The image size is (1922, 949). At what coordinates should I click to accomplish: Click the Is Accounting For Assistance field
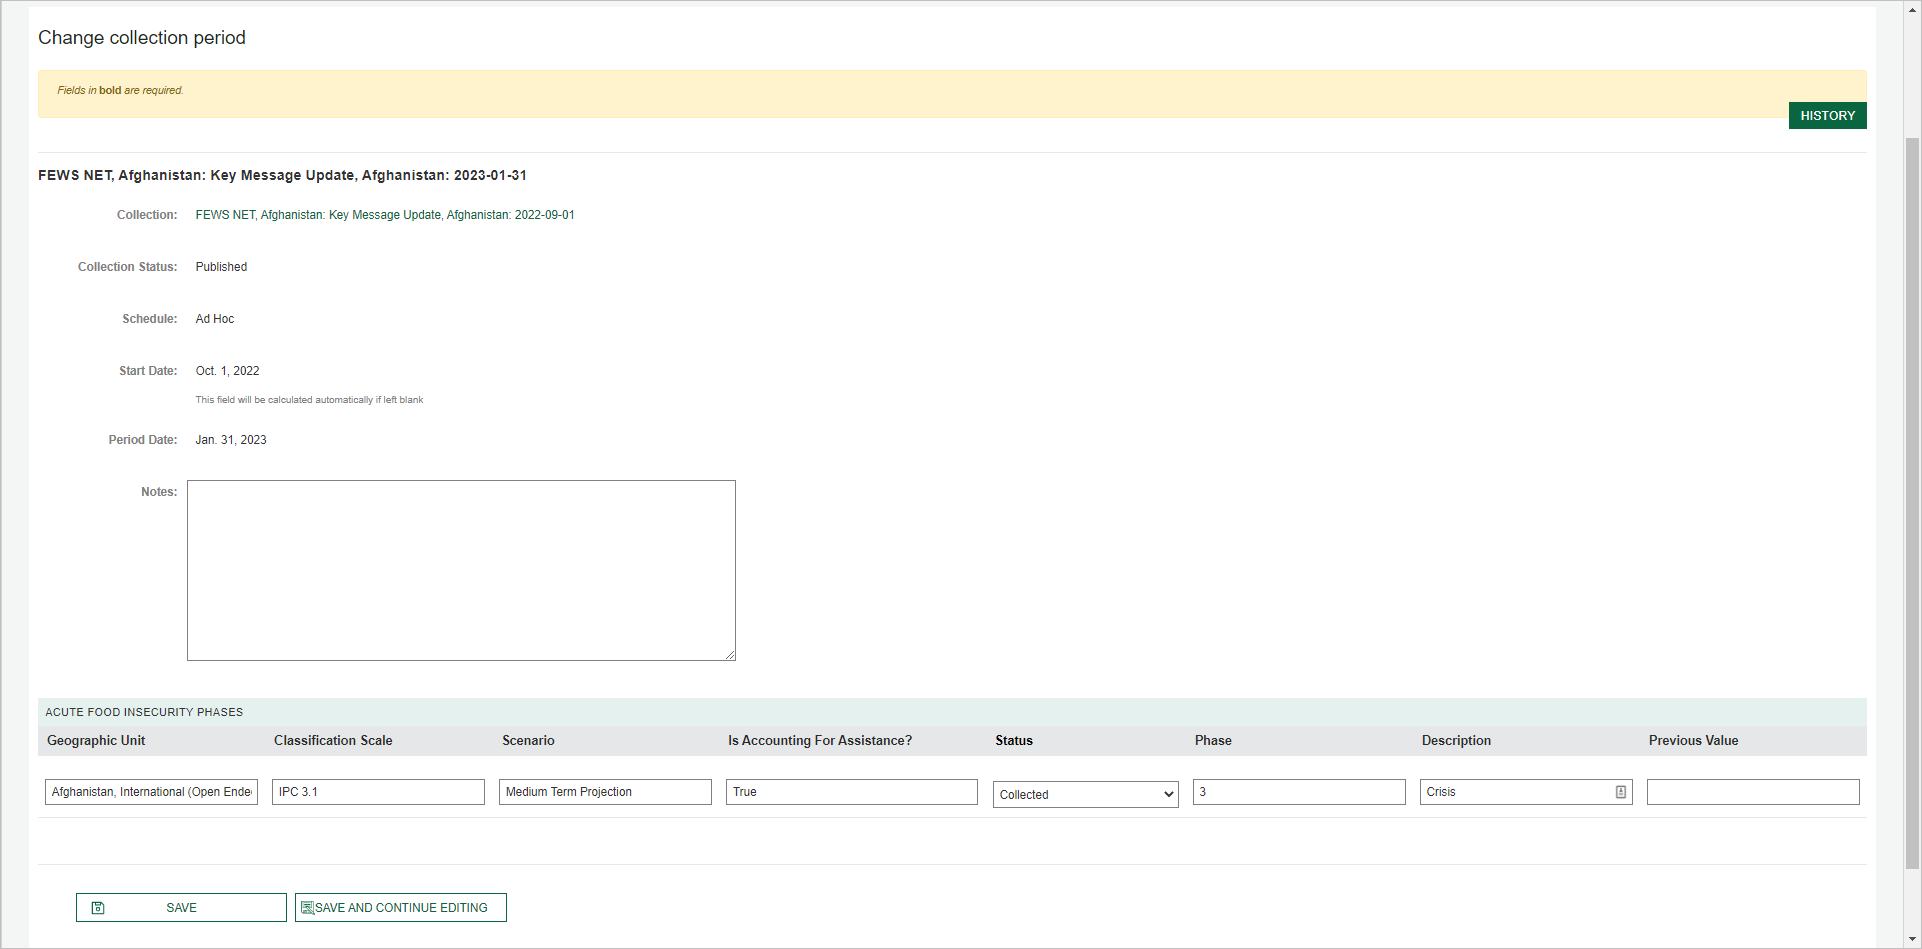[x=851, y=792]
